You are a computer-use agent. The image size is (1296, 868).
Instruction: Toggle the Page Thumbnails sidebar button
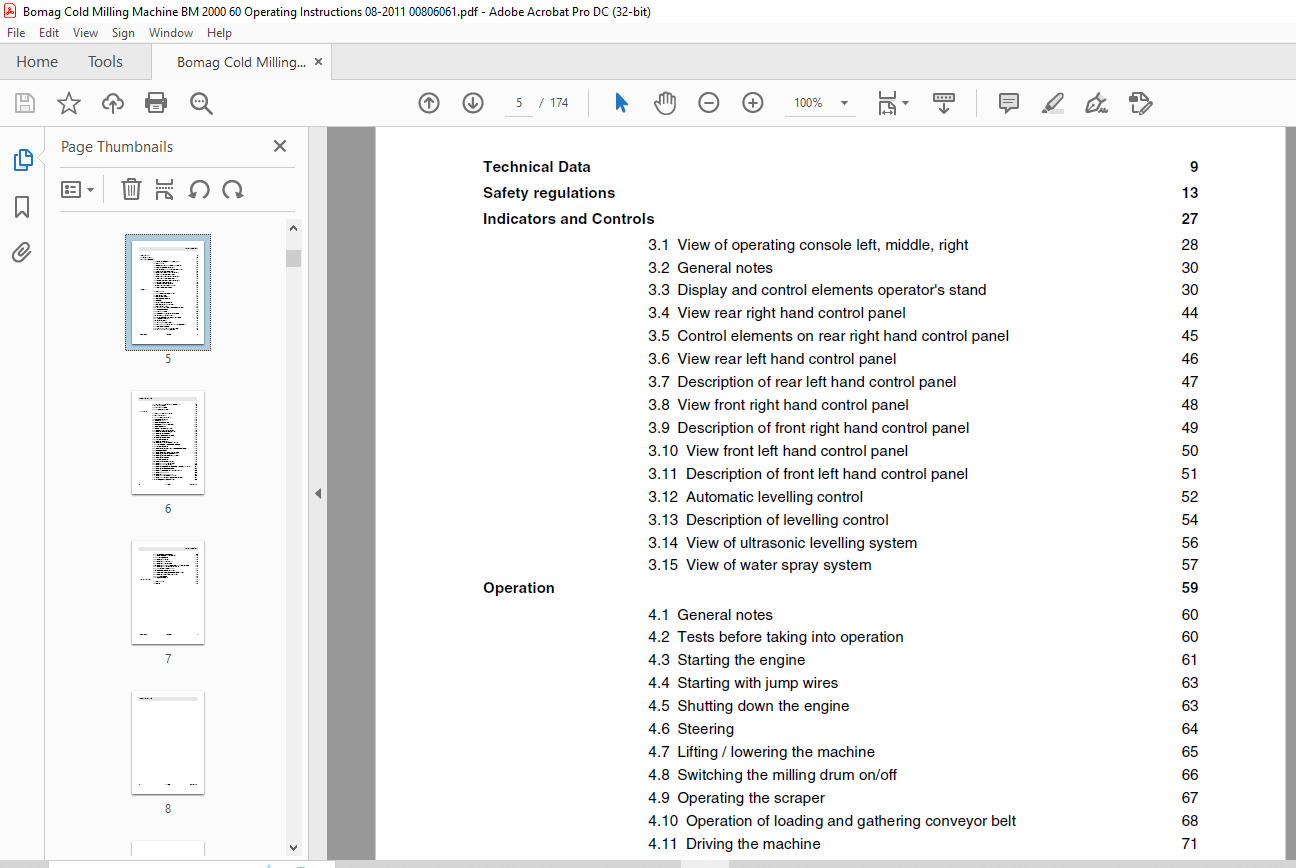tap(22, 160)
